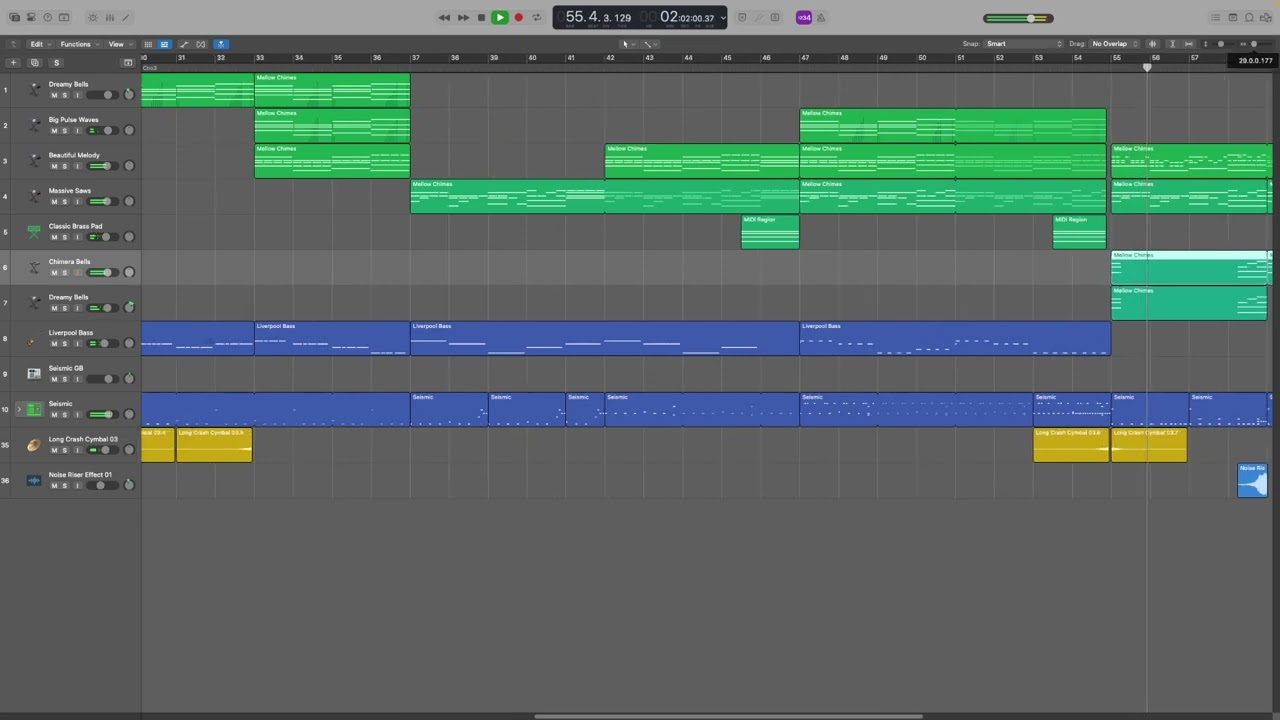Open the Snap Smart dropdown
The image size is (1280, 720).
pos(1024,44)
